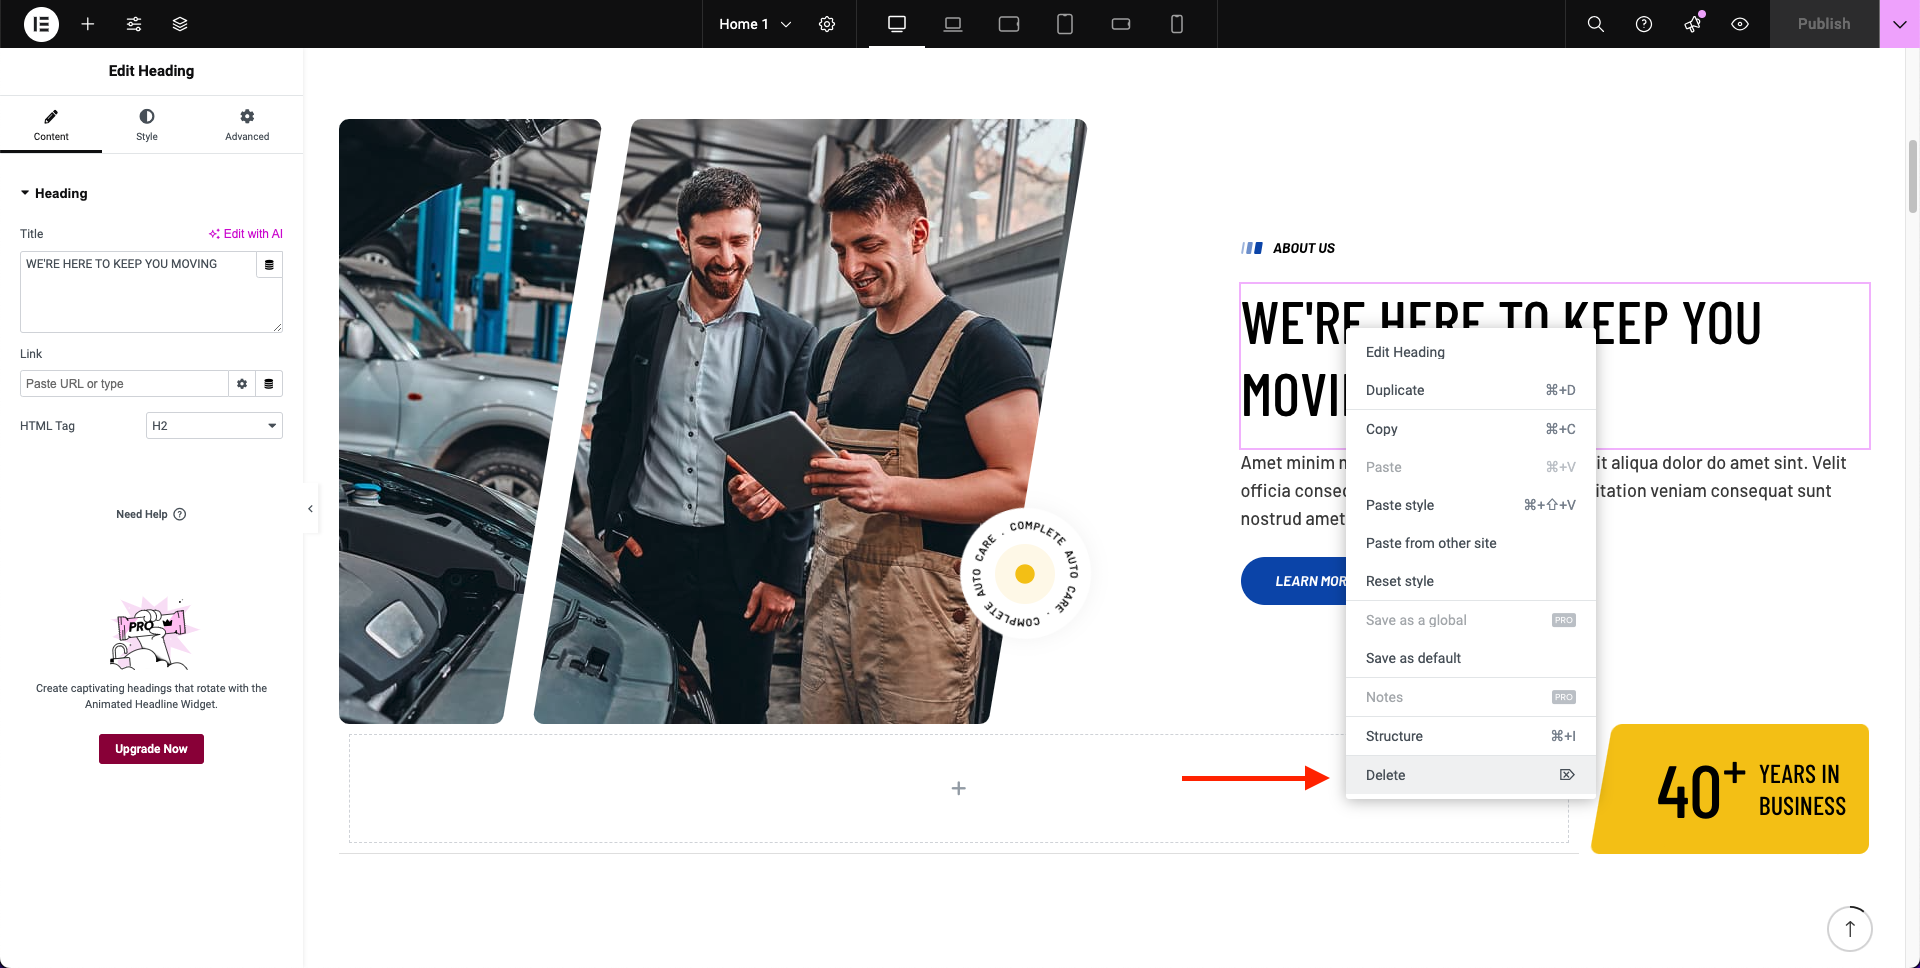Open the Structure layers icon

coord(180,24)
